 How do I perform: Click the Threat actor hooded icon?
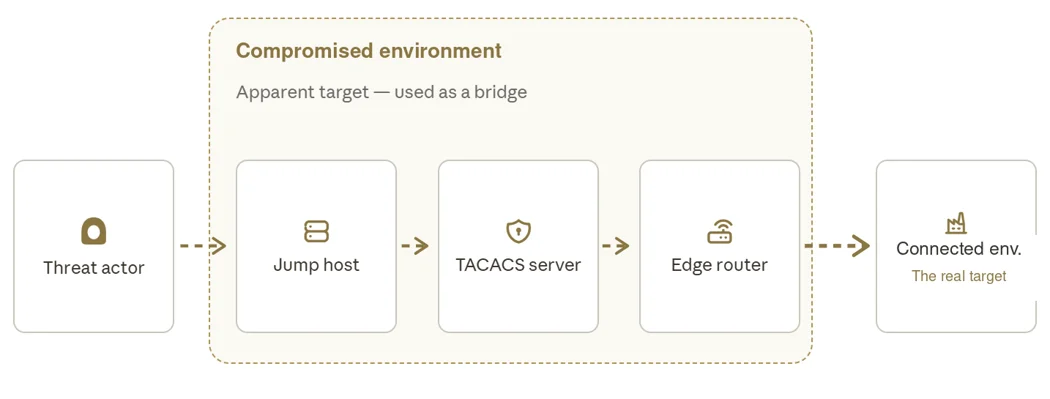tap(94, 231)
